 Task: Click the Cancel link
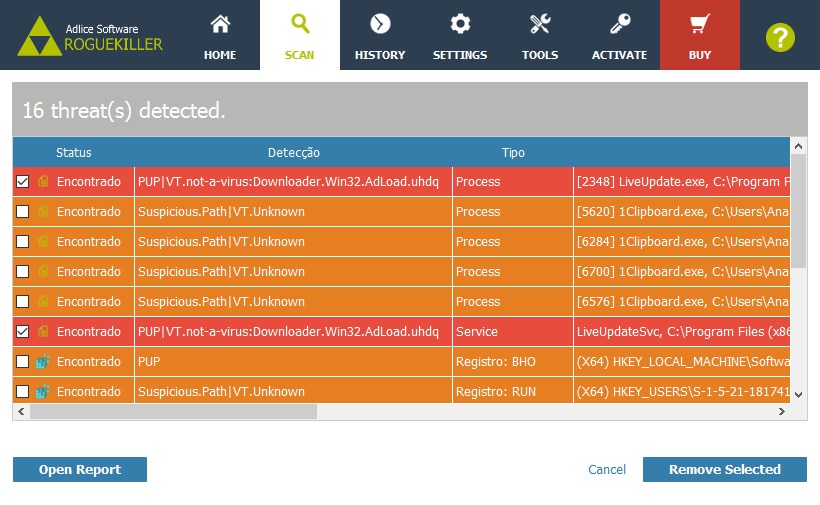point(607,469)
